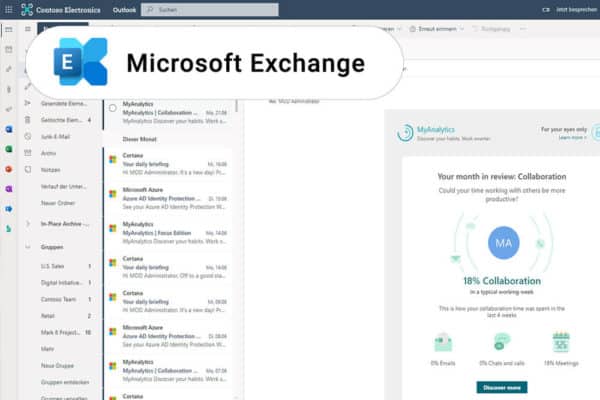Open the Archiv folder icon
This screenshot has width=600, height=400.
coord(28,153)
